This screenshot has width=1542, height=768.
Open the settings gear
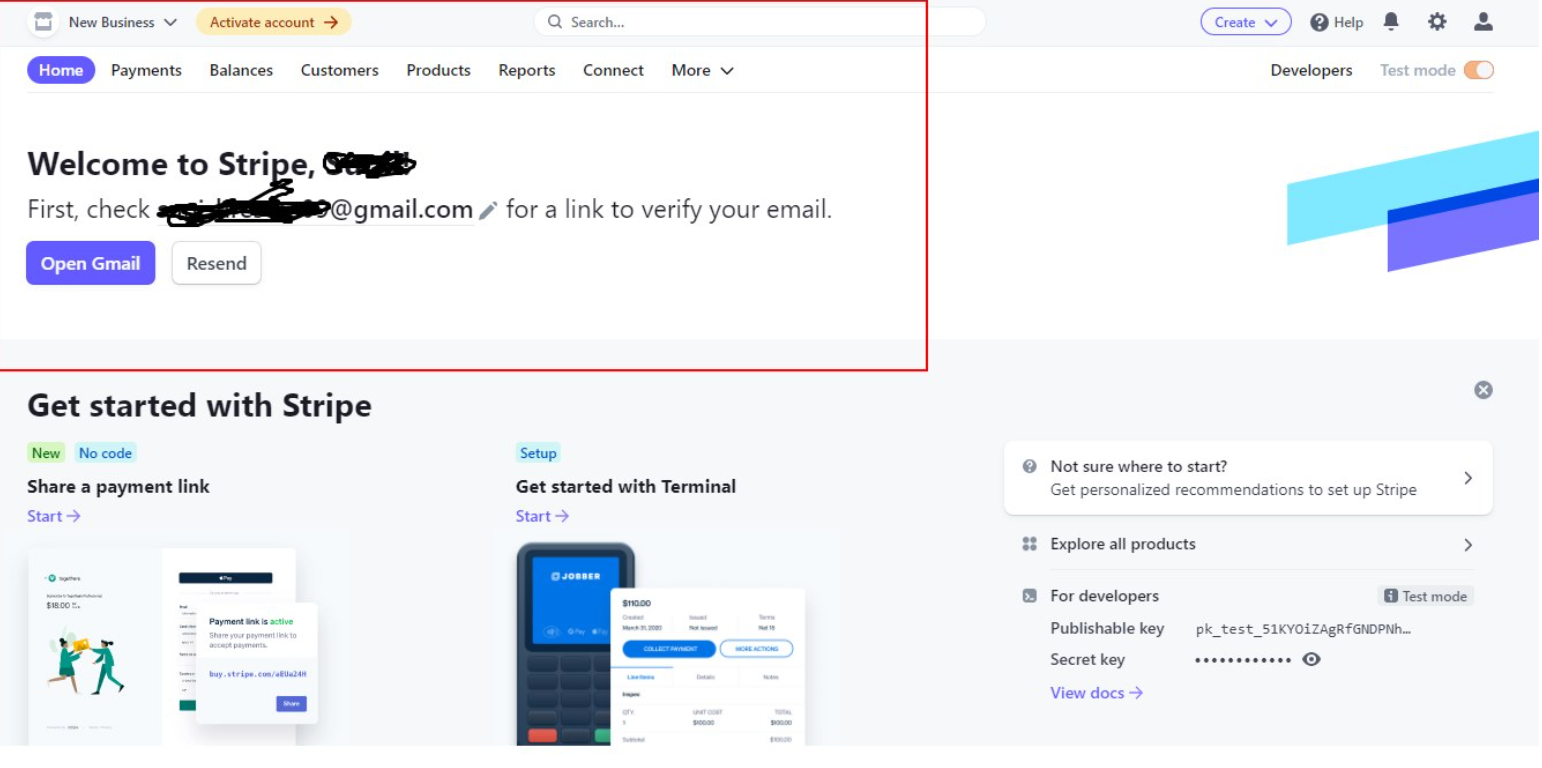click(x=1437, y=21)
